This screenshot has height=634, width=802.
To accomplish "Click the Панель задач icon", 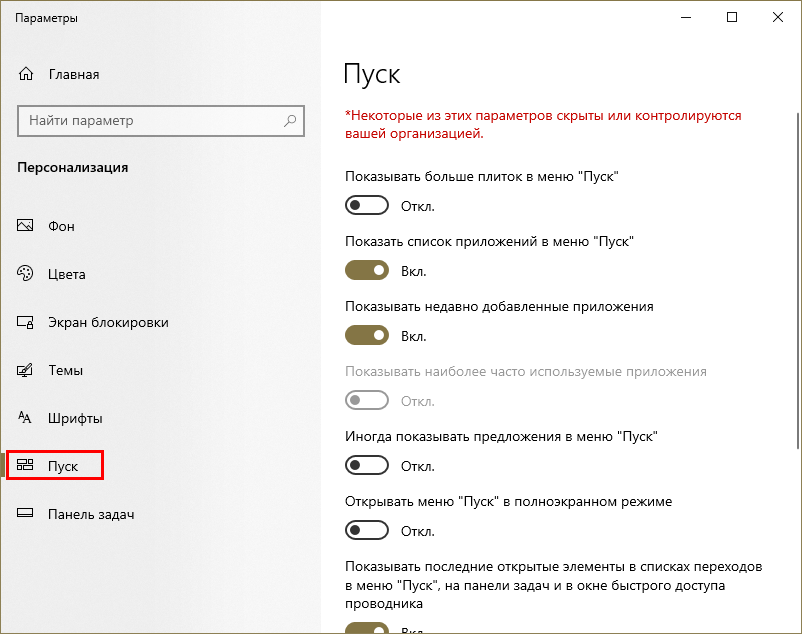I will pyautogui.click(x=27, y=514).
